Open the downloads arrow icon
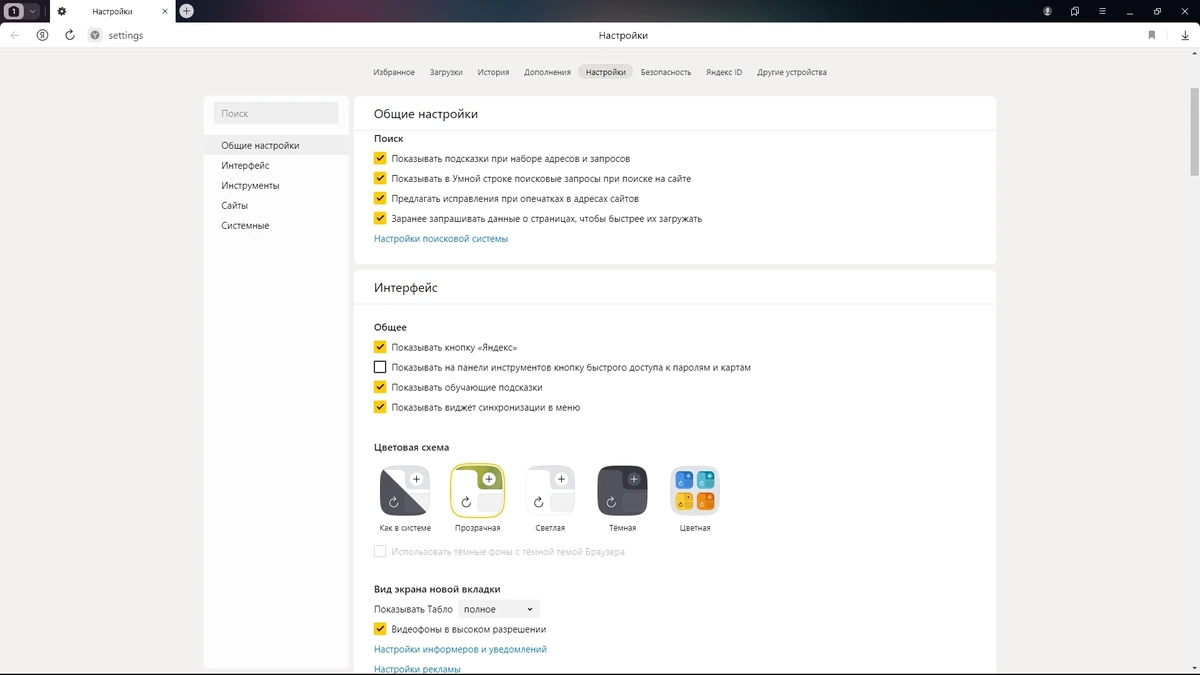Screen dimensions: 1200x675 pyautogui.click(x=1185, y=35)
